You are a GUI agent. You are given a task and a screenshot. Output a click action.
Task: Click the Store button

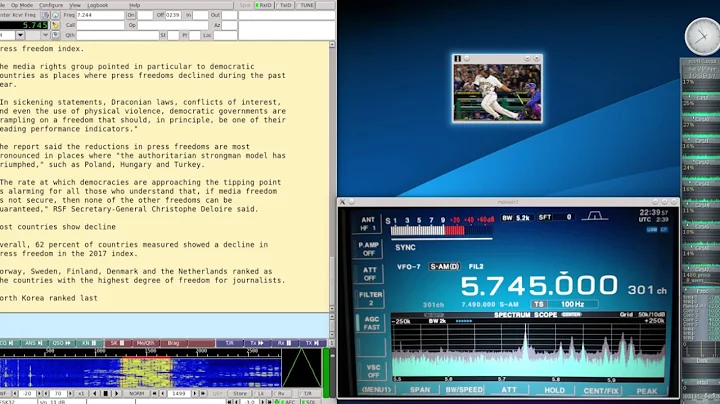(x=240, y=393)
